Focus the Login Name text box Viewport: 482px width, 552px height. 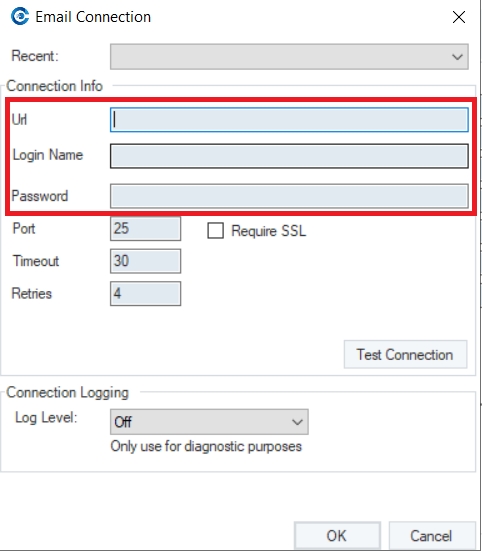point(289,156)
